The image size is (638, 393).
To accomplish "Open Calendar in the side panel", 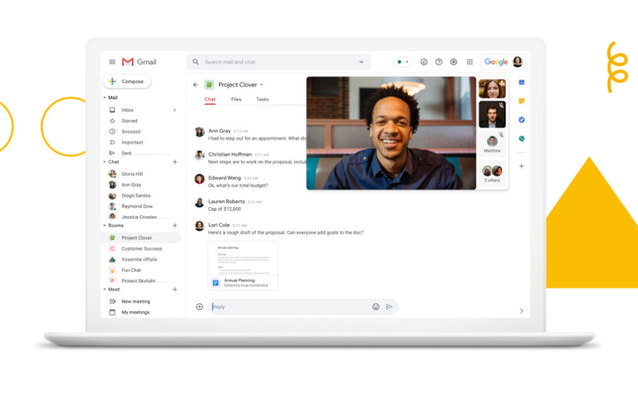I will click(x=522, y=83).
